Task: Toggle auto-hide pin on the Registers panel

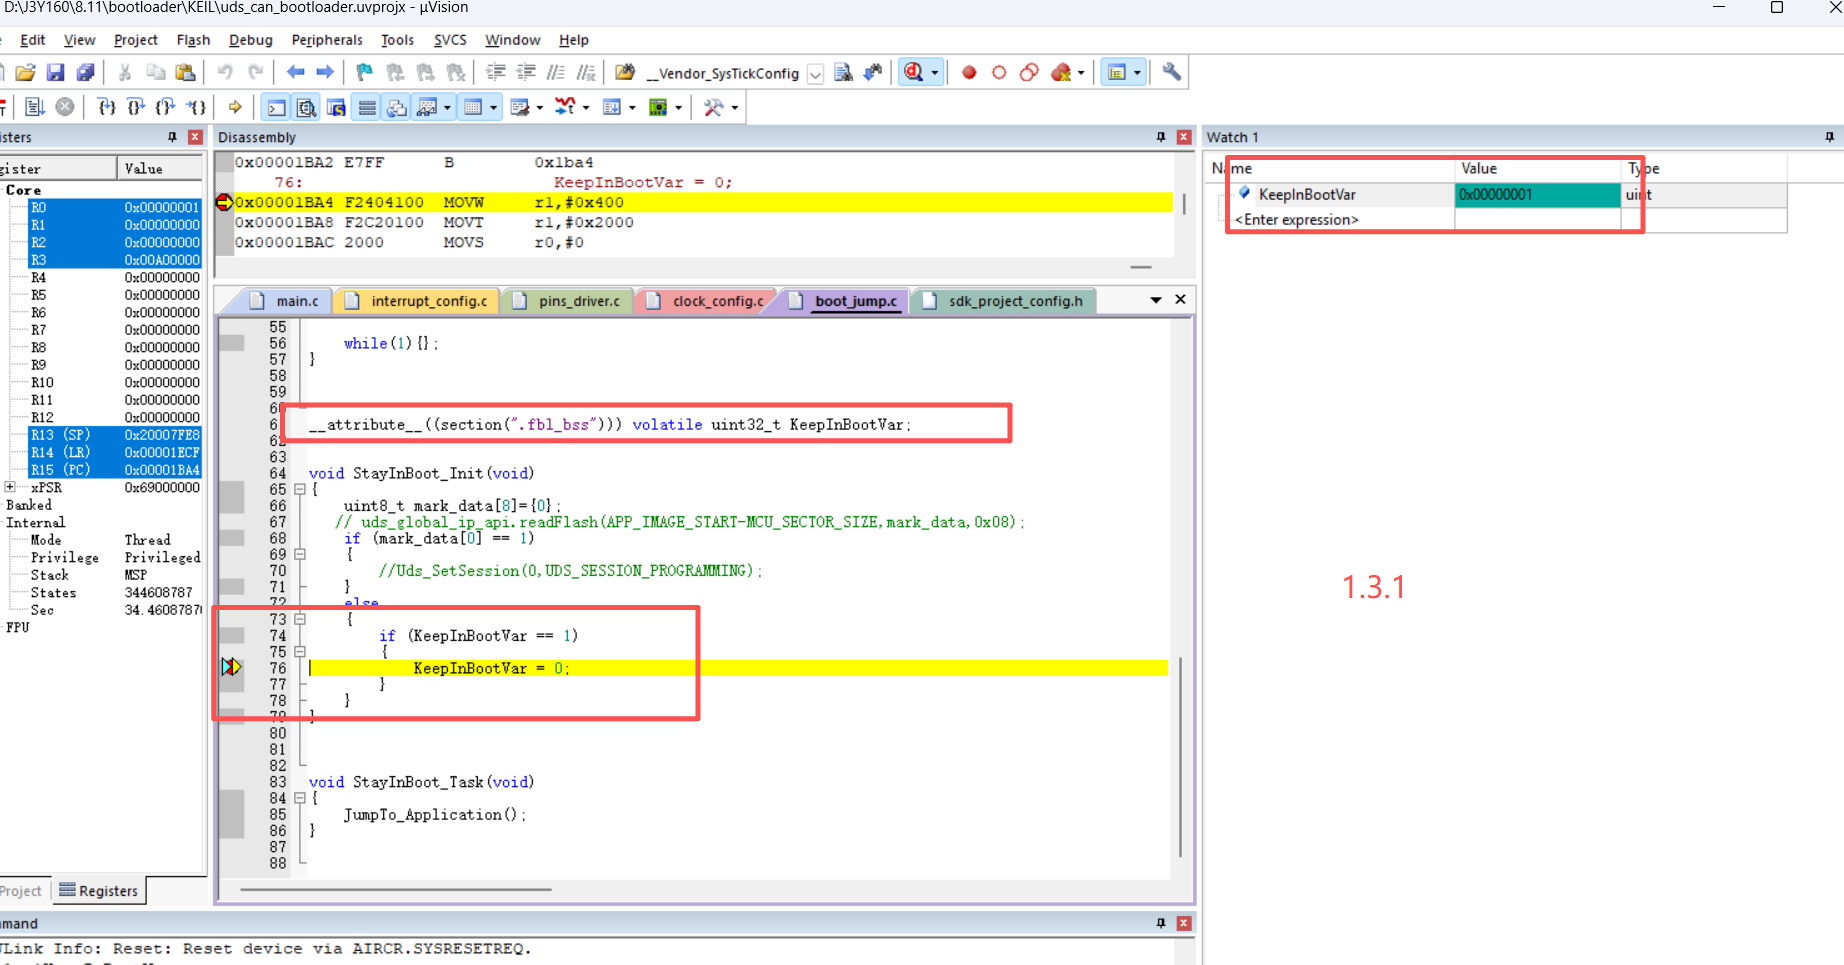Action: coord(172,137)
